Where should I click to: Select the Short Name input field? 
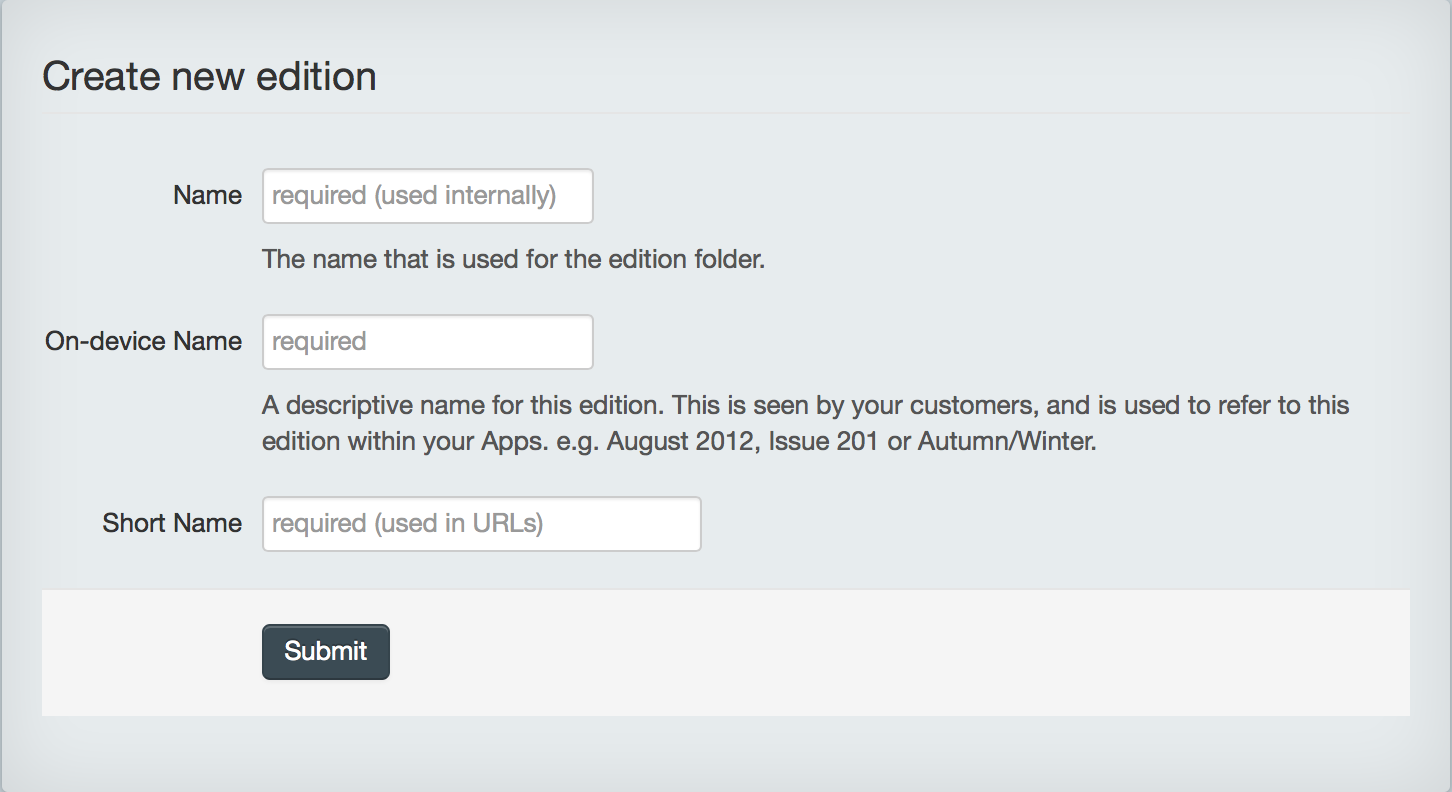click(481, 524)
